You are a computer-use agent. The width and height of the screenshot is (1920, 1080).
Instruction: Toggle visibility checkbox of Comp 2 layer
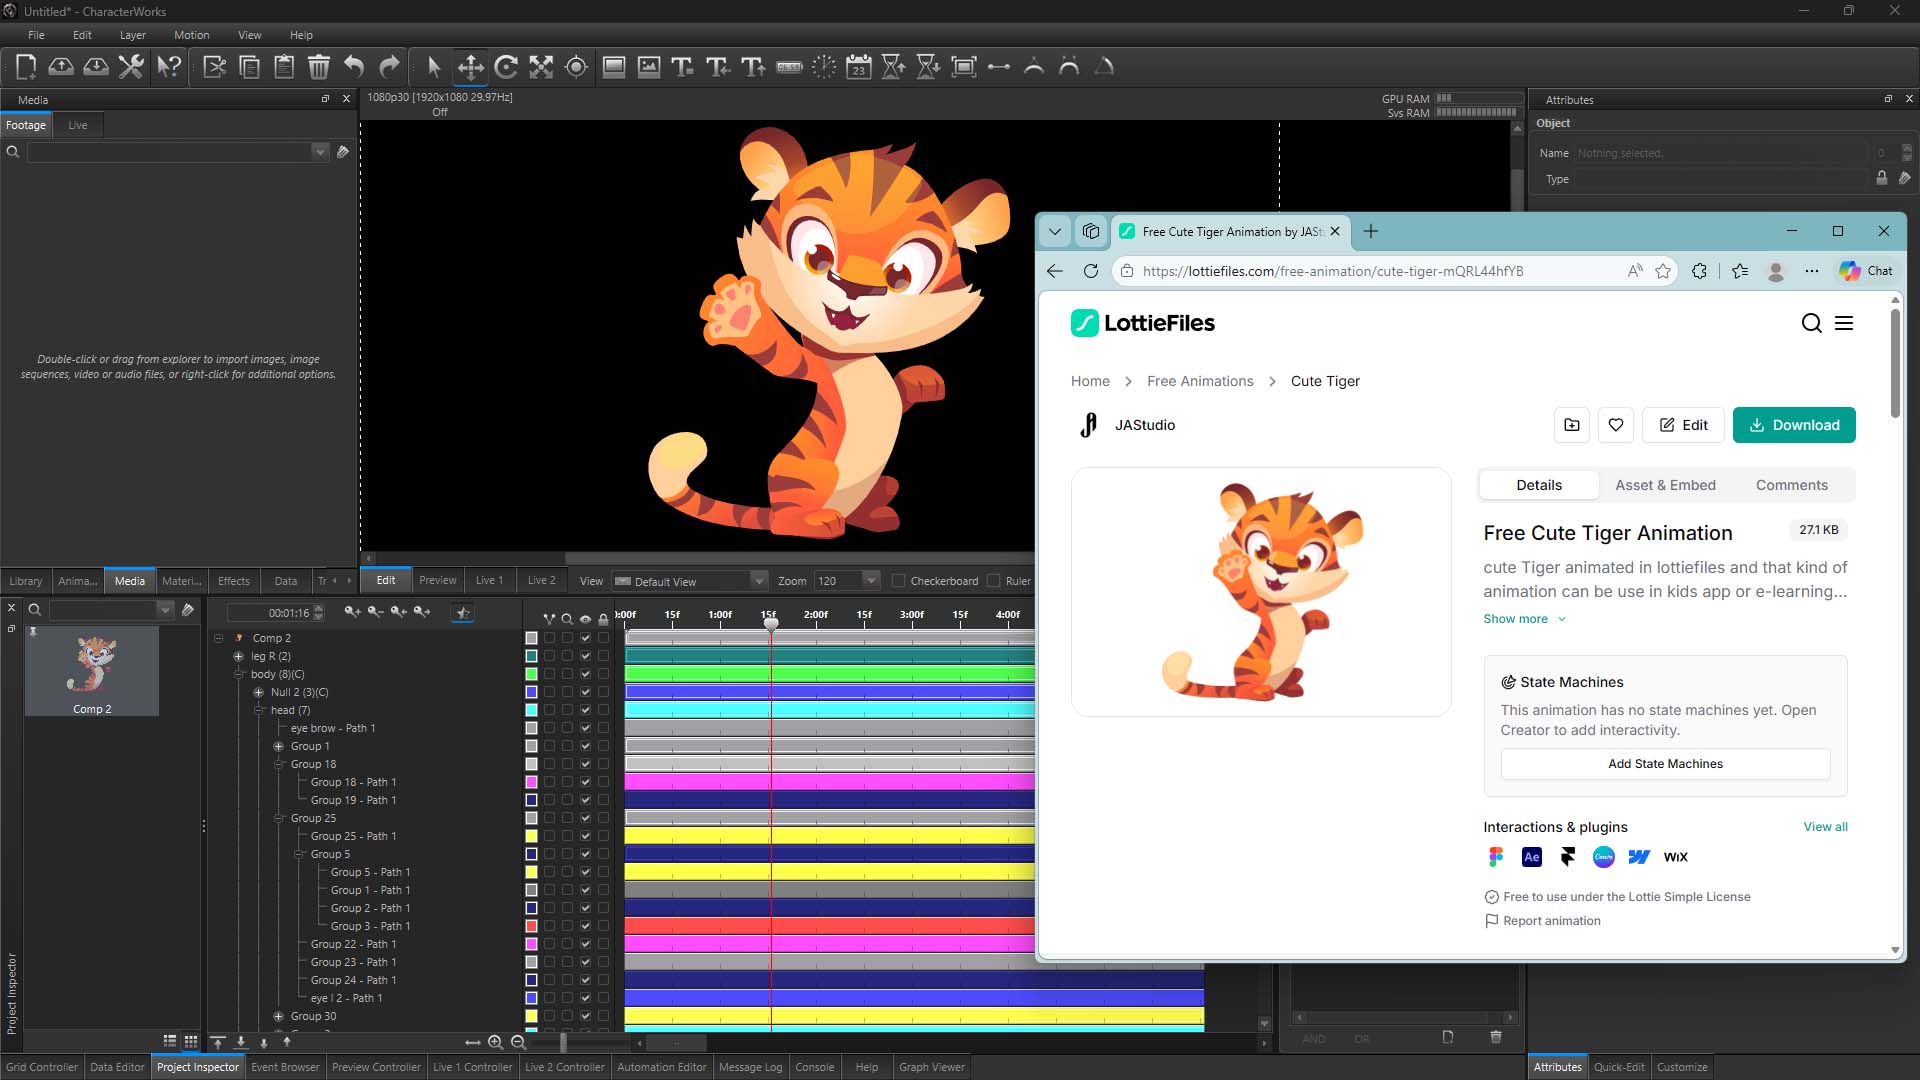585,638
